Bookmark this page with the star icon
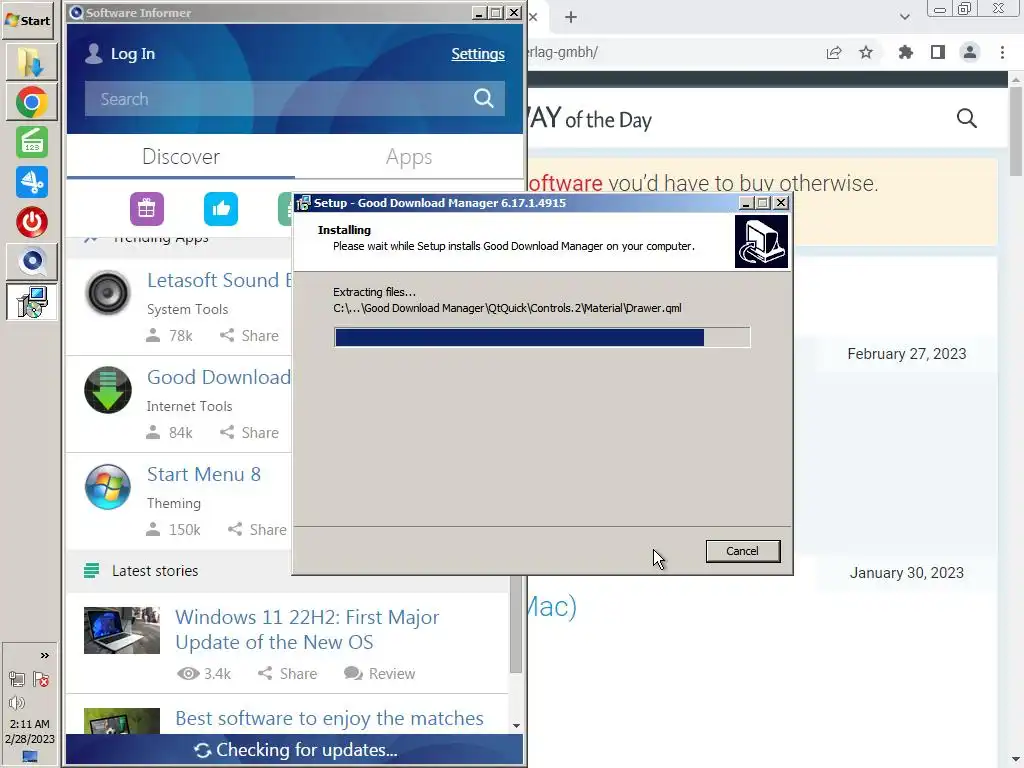 866,52
